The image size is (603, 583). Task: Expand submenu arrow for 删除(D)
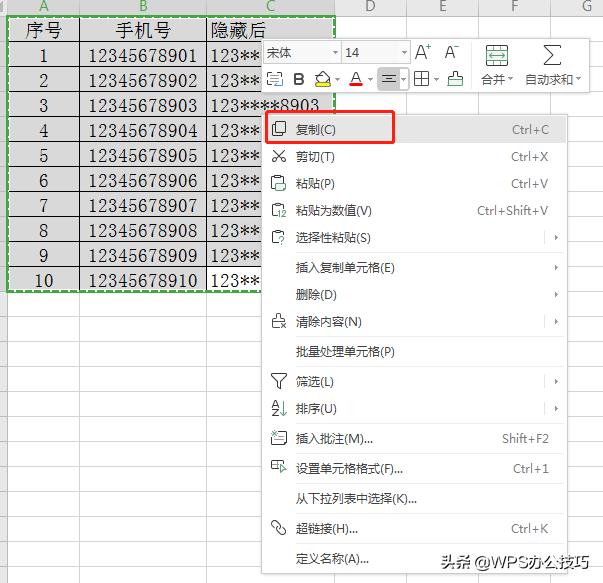click(x=556, y=295)
